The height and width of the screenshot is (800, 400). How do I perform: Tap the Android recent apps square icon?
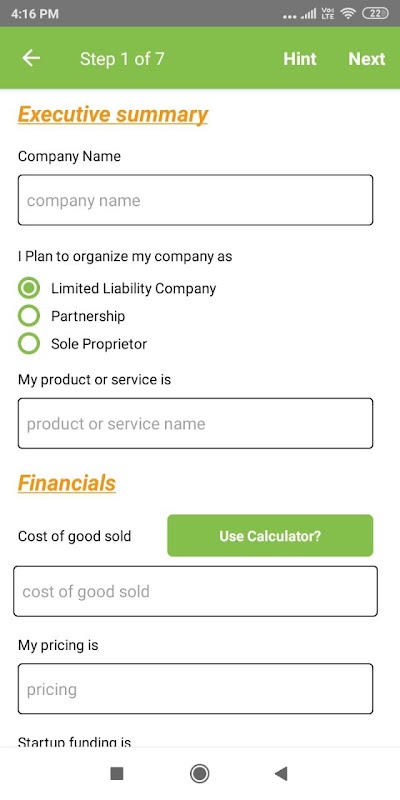click(117, 773)
